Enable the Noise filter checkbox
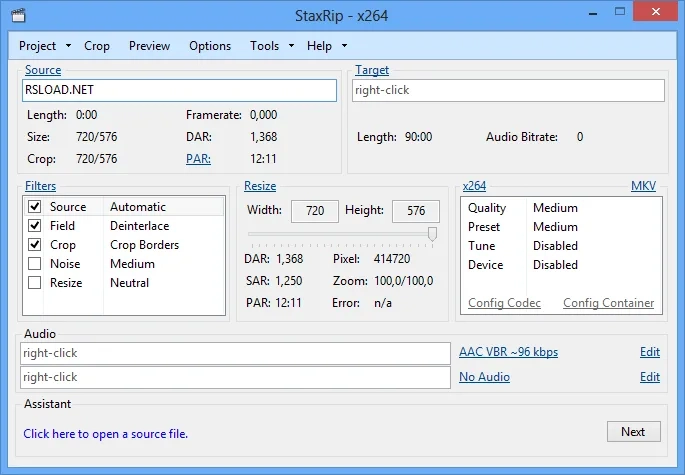 pos(35,264)
